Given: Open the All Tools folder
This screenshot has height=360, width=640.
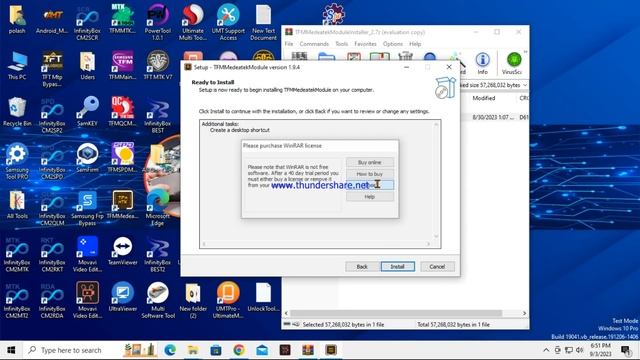Looking at the screenshot, I should [17, 205].
